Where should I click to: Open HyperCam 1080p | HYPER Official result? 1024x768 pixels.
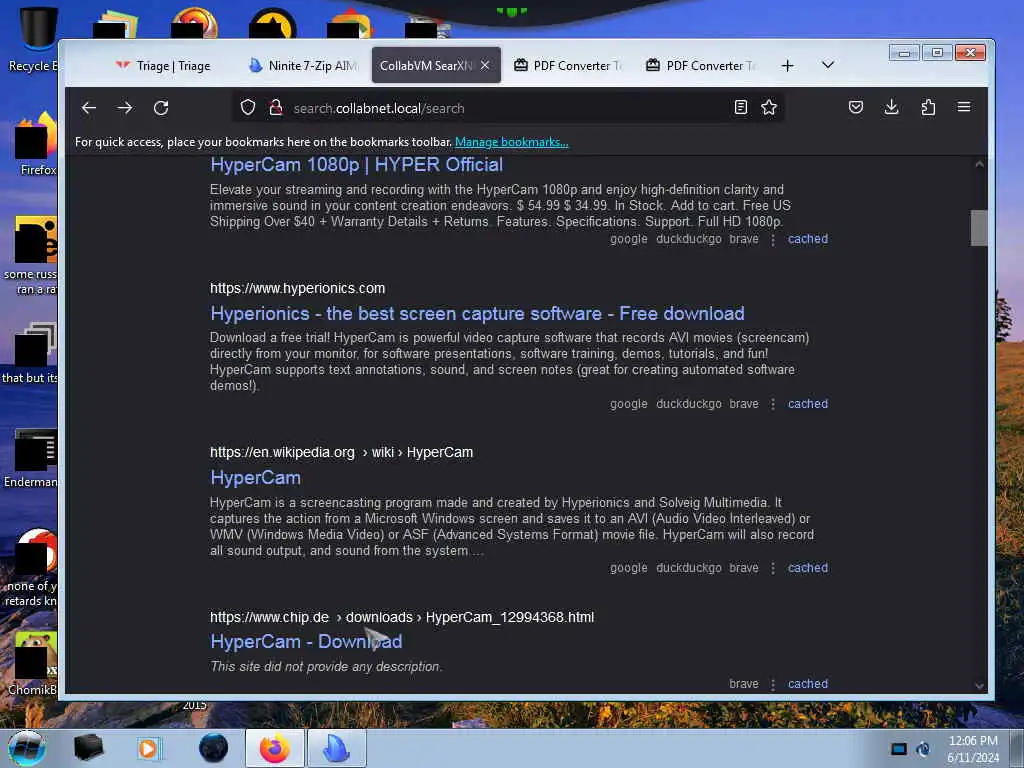click(357, 165)
